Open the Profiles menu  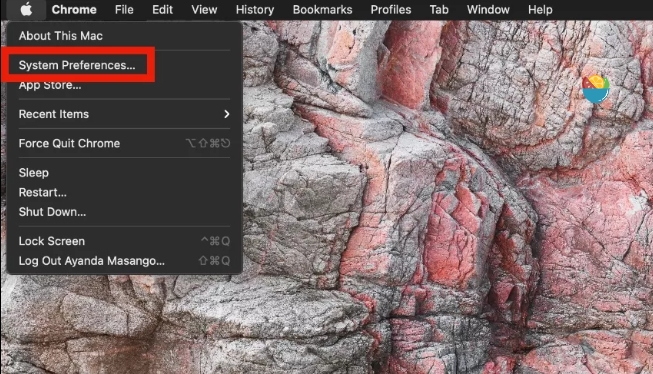pyautogui.click(x=391, y=10)
